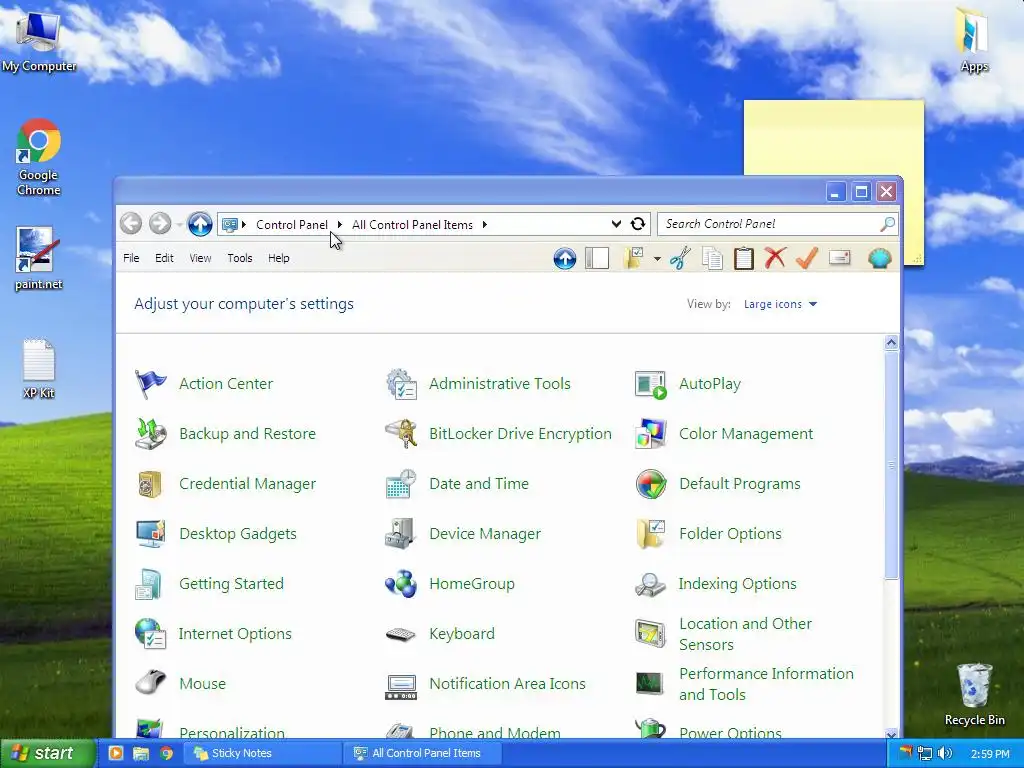Select the XP Kit desktop file
Viewport: 1024px width, 768px height.
(39, 369)
